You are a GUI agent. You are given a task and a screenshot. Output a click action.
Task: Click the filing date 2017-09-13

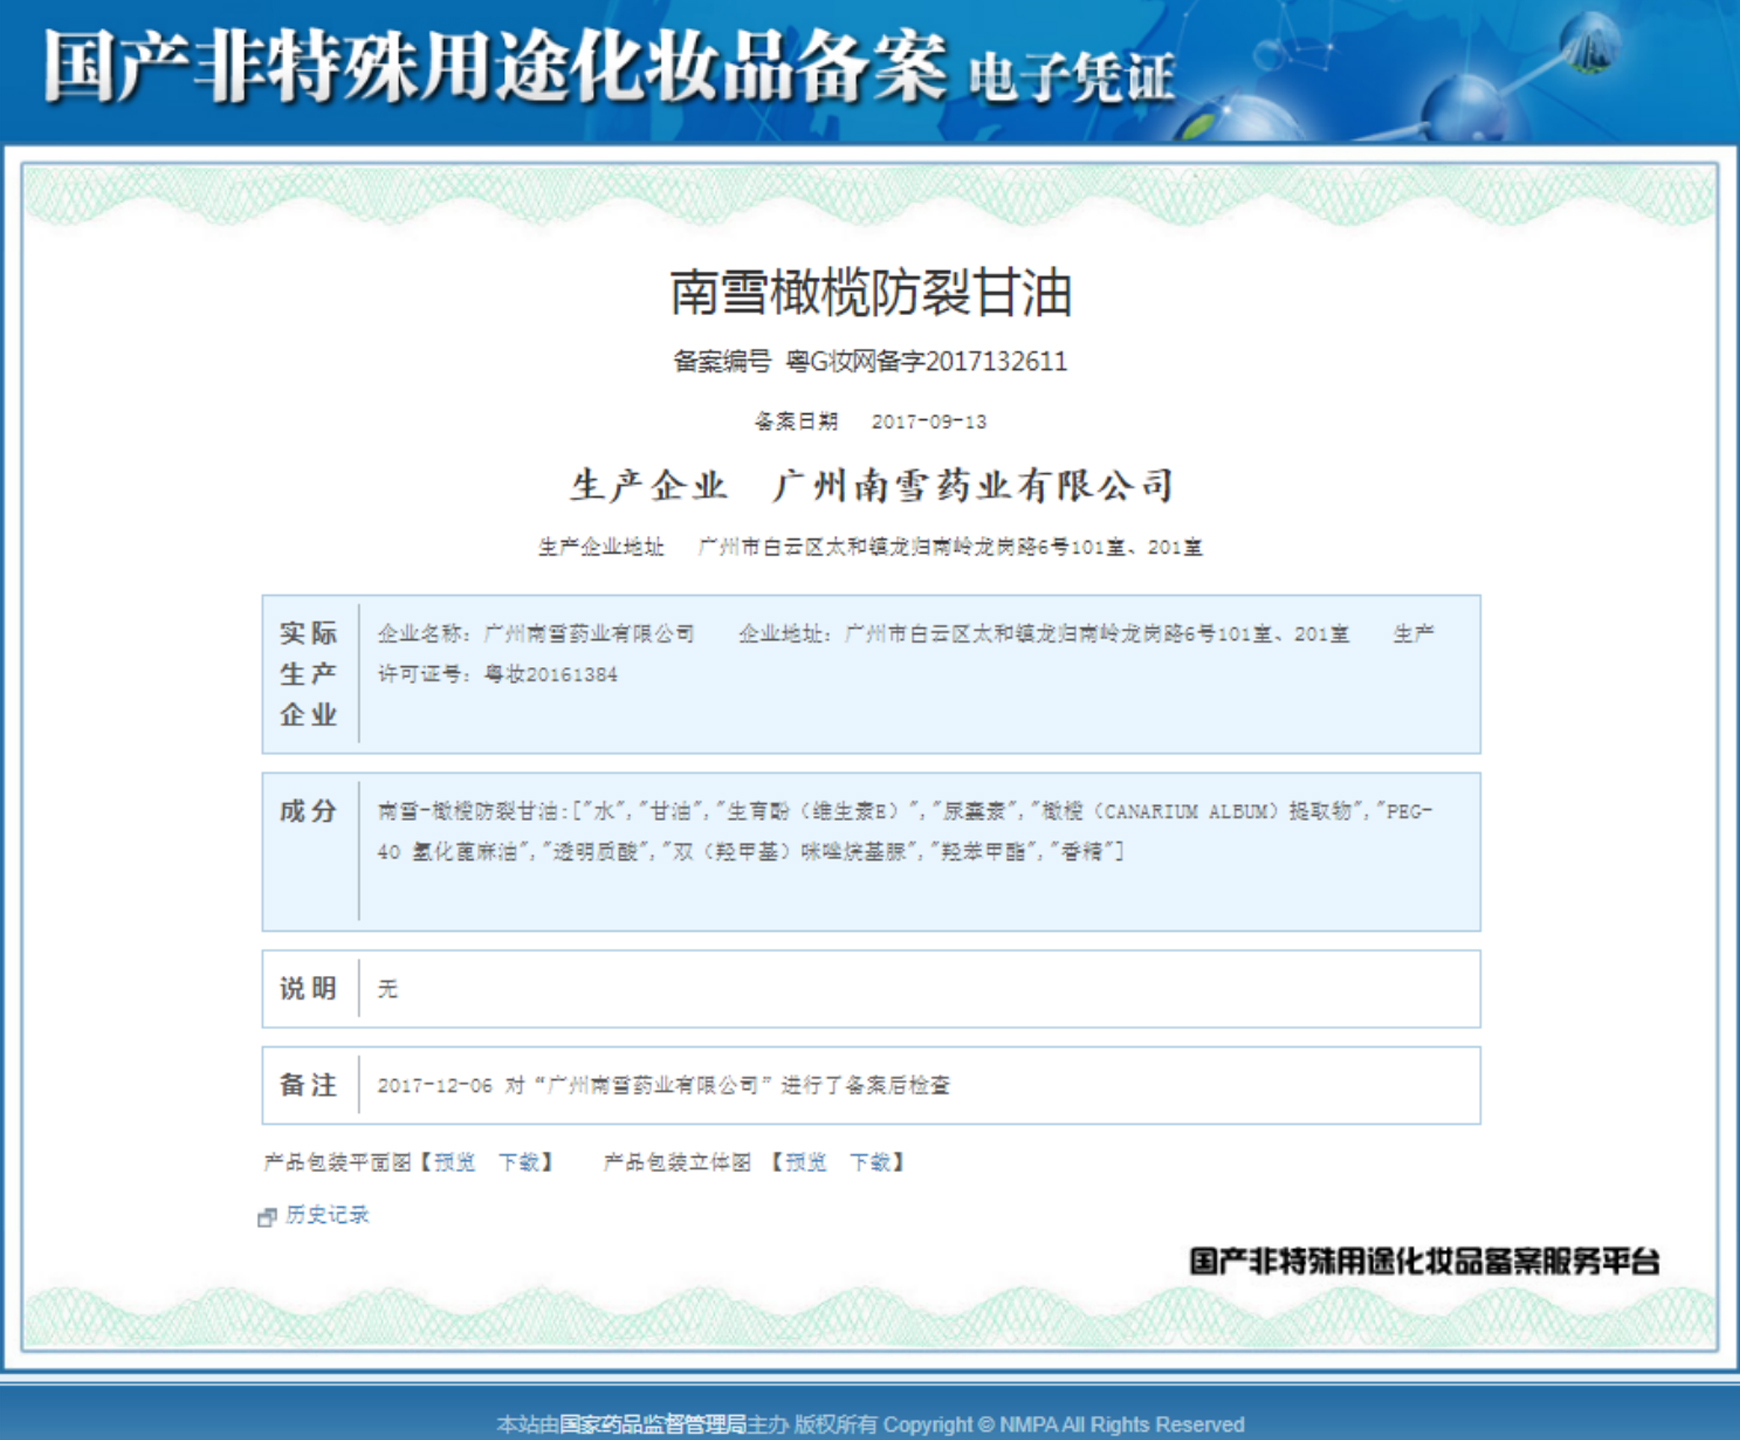tap(929, 422)
